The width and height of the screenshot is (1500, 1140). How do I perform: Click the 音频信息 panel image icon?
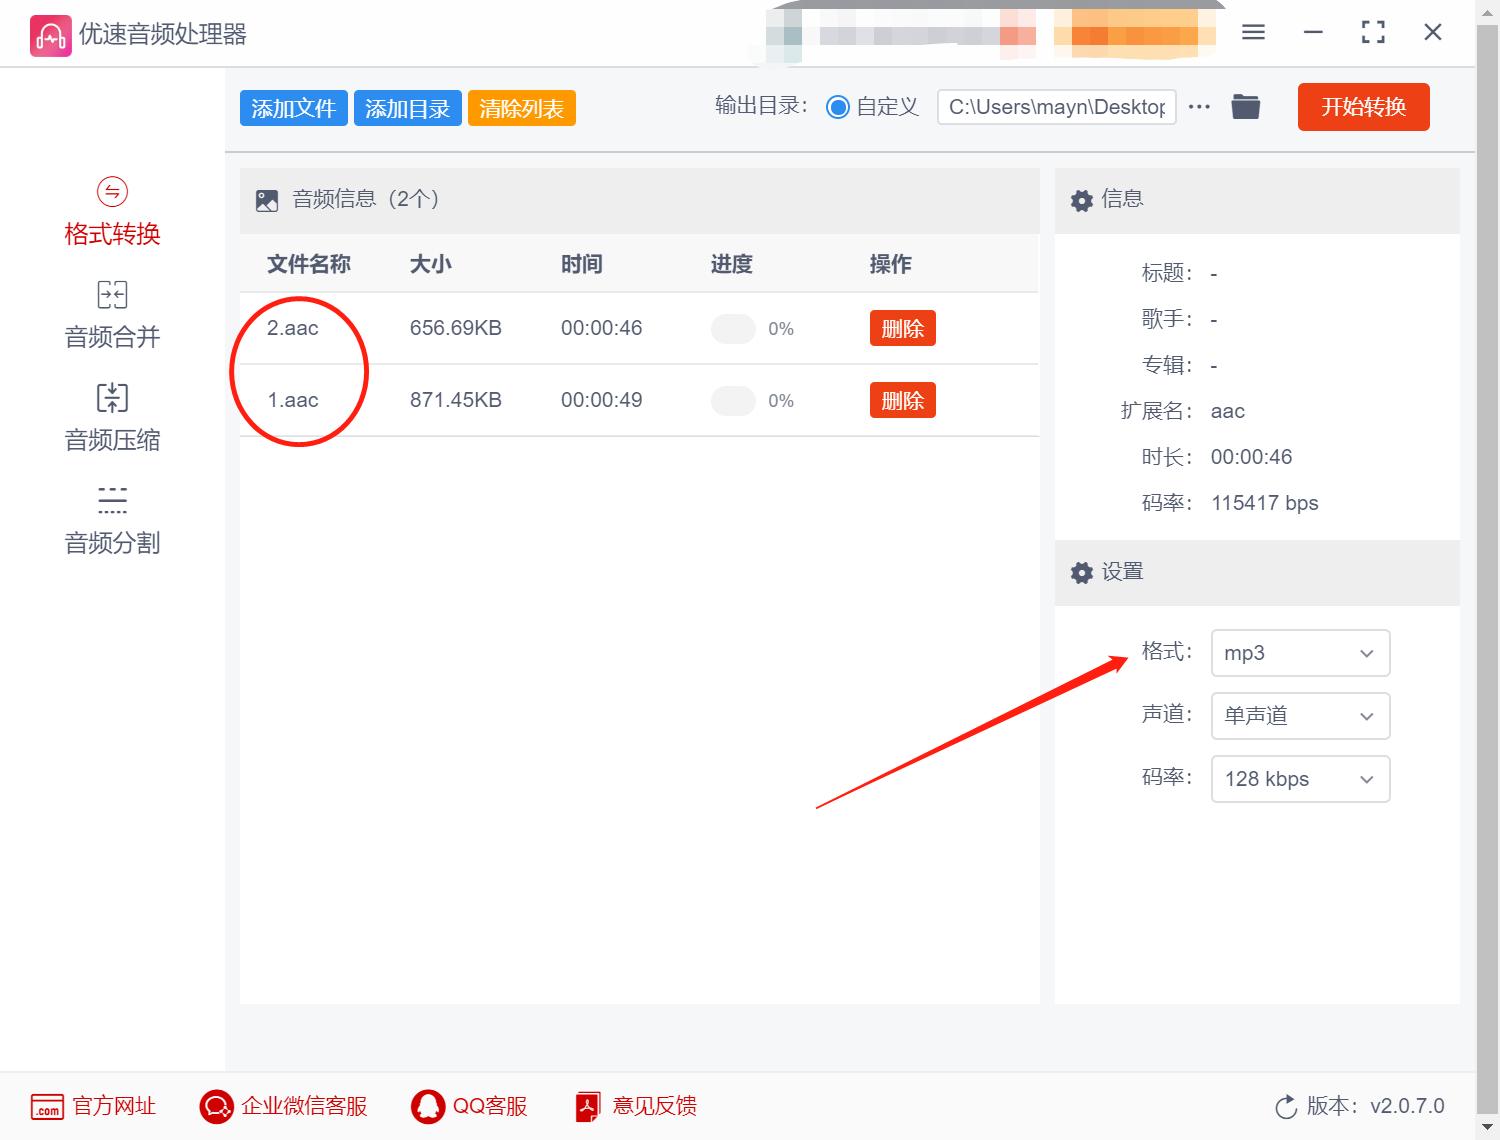coord(266,199)
